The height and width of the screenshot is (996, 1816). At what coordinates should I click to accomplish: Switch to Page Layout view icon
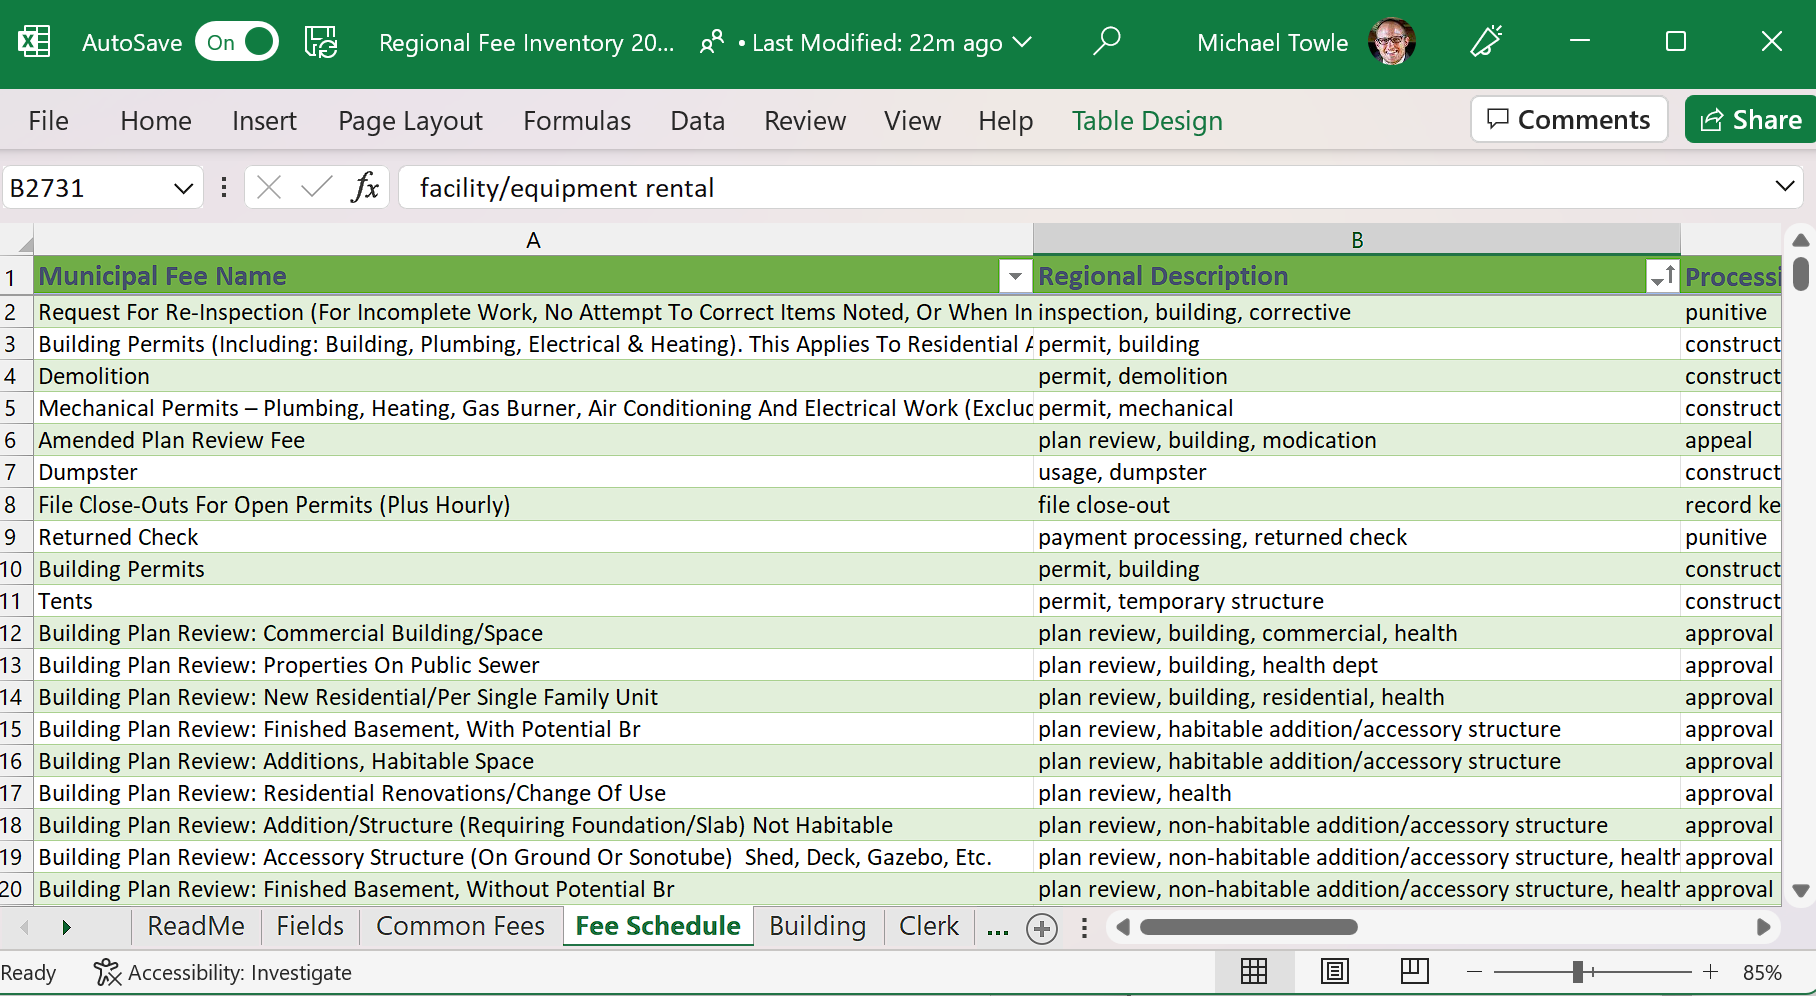coord(1334,971)
